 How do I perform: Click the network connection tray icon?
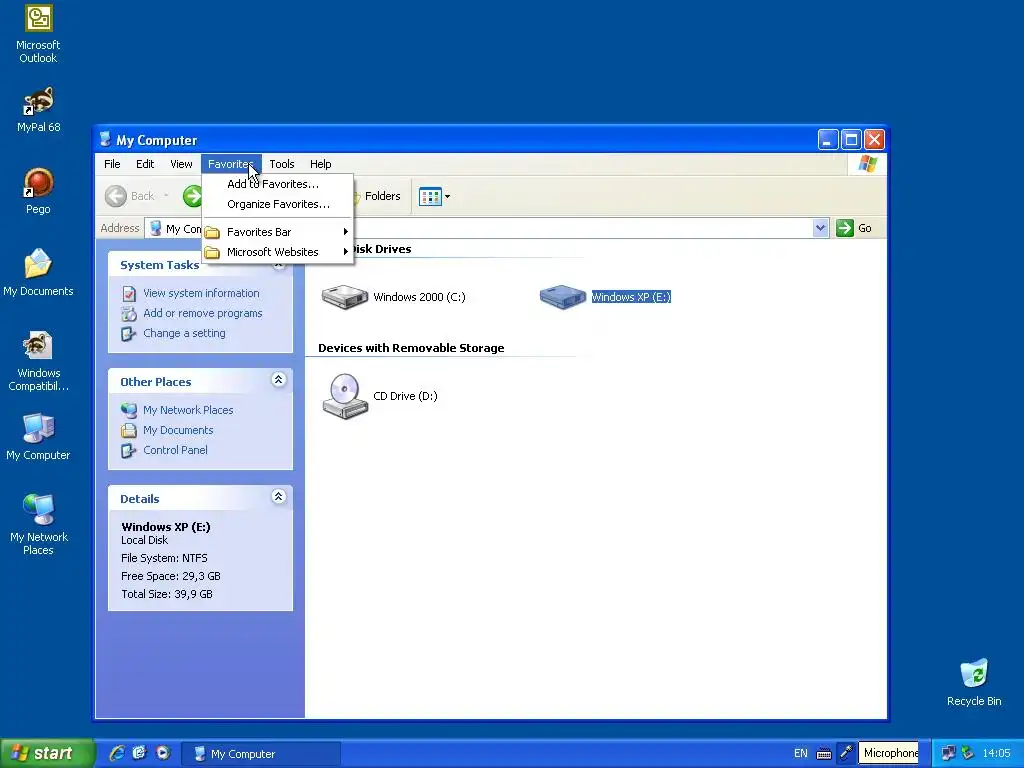(x=948, y=754)
